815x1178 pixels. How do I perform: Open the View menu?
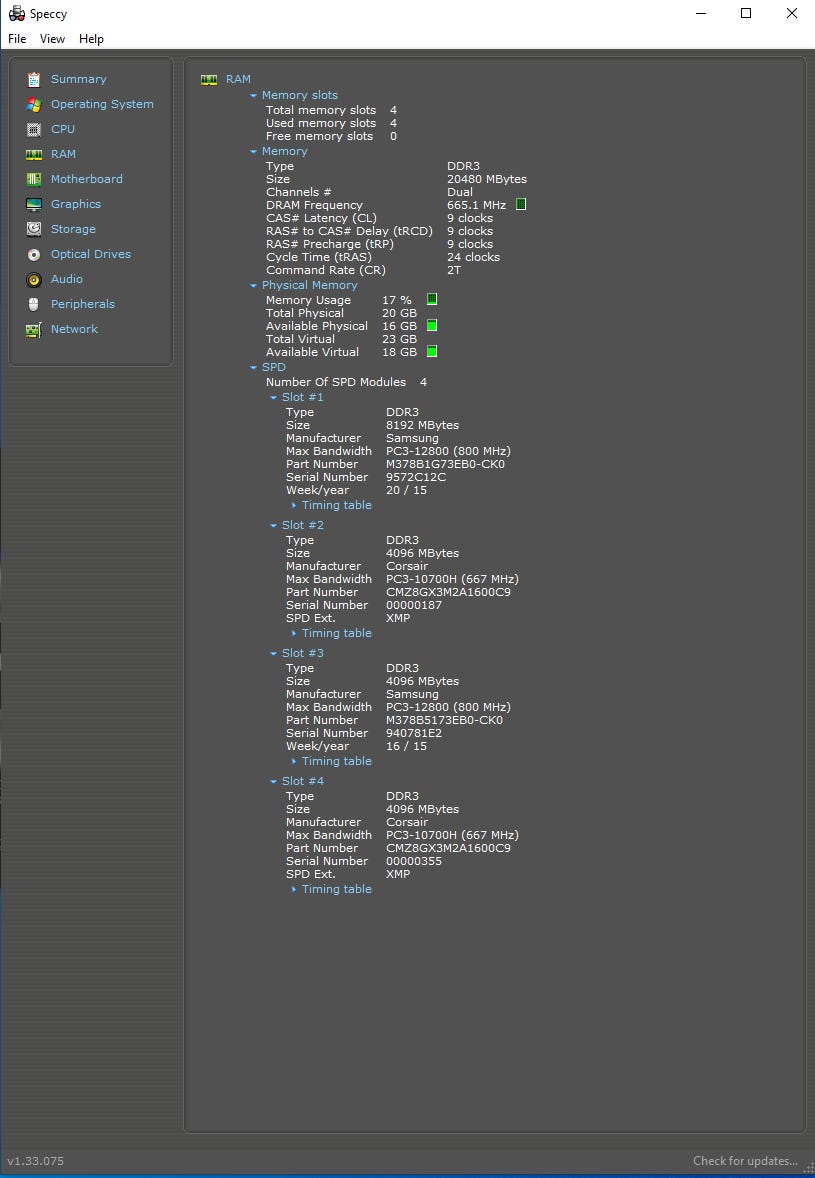pos(53,39)
